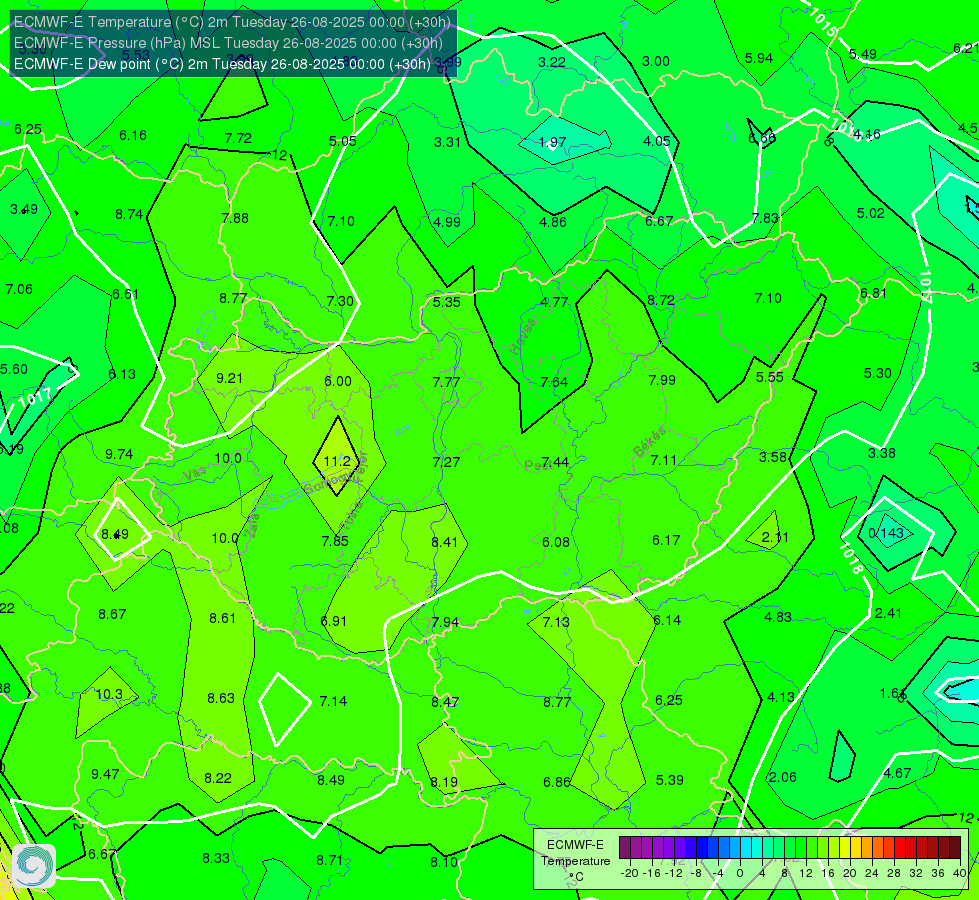Click the 3.31 grid value
The width and height of the screenshot is (979, 900).
448,142
